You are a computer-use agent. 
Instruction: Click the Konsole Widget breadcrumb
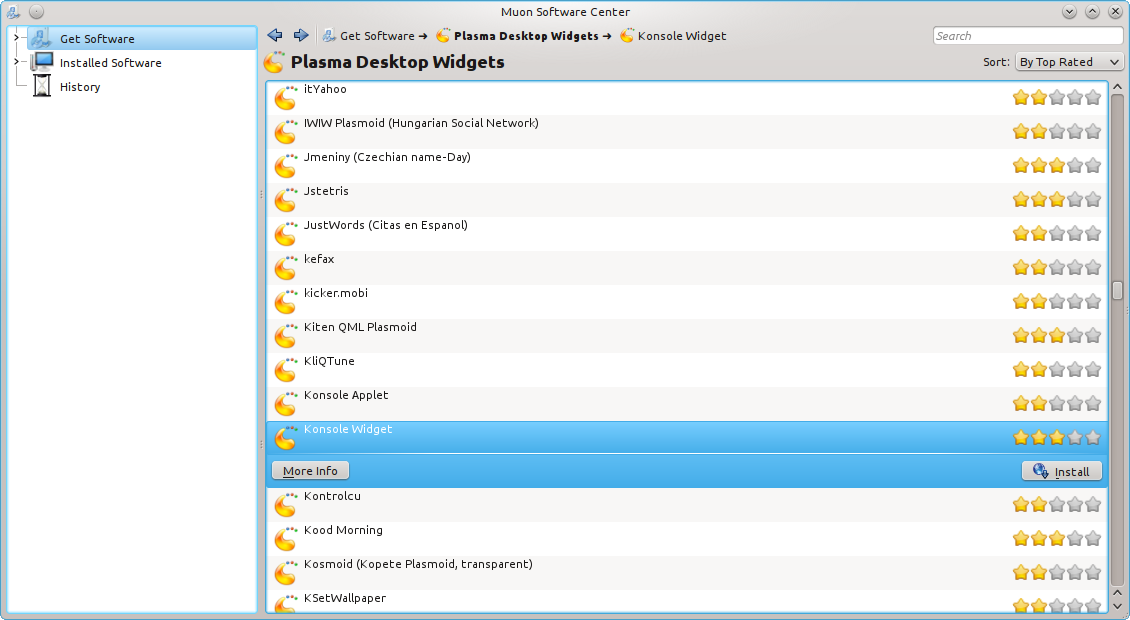pos(673,35)
